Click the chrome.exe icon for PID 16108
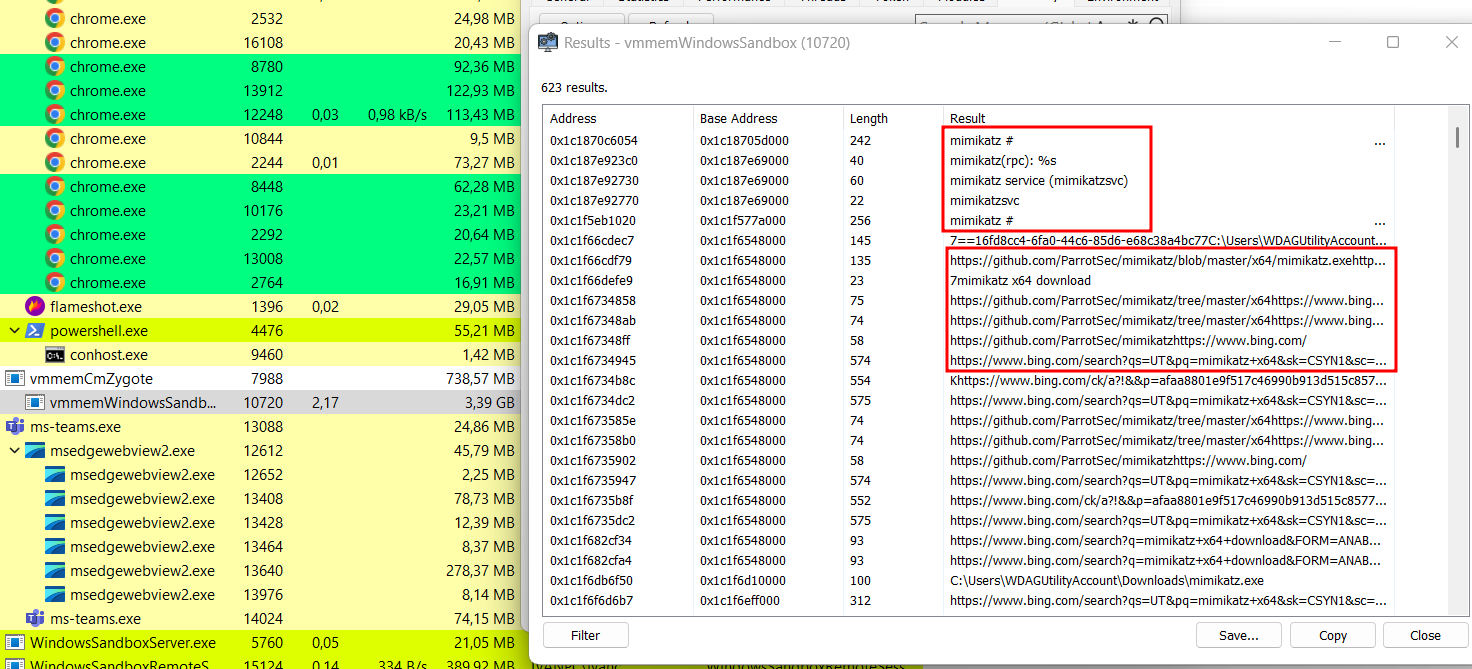1472x669 pixels. tap(55, 43)
